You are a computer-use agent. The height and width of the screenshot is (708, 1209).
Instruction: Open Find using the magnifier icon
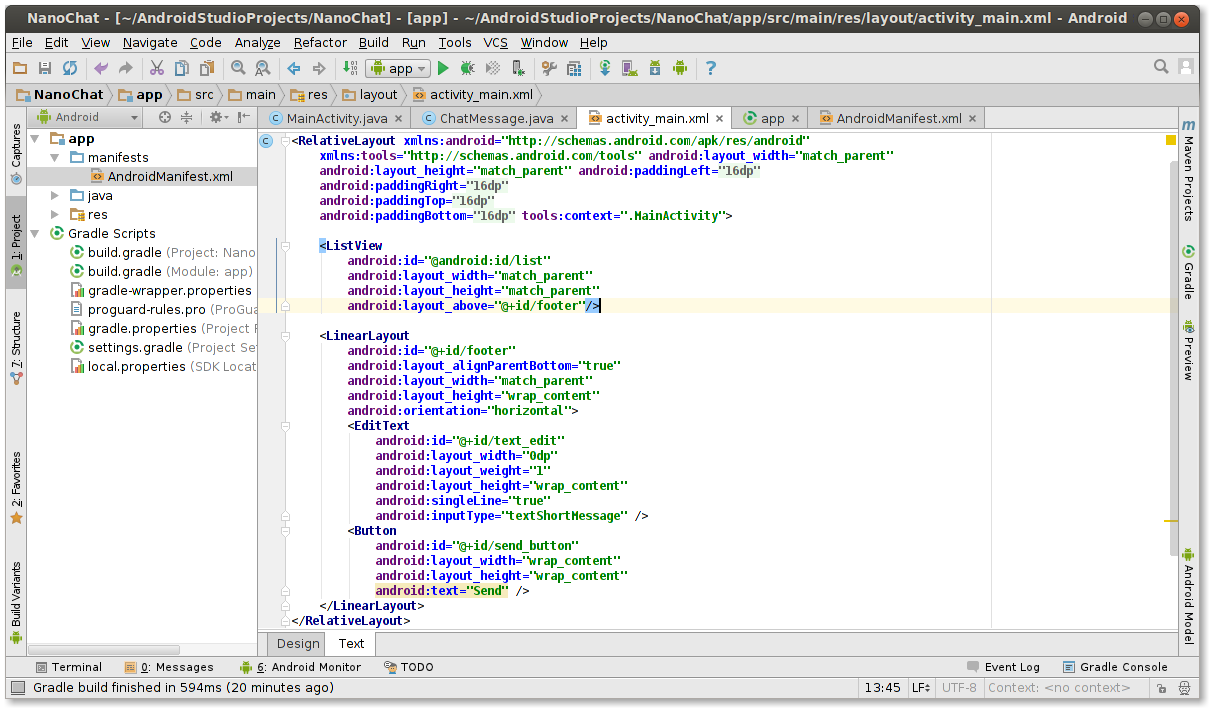pos(238,68)
